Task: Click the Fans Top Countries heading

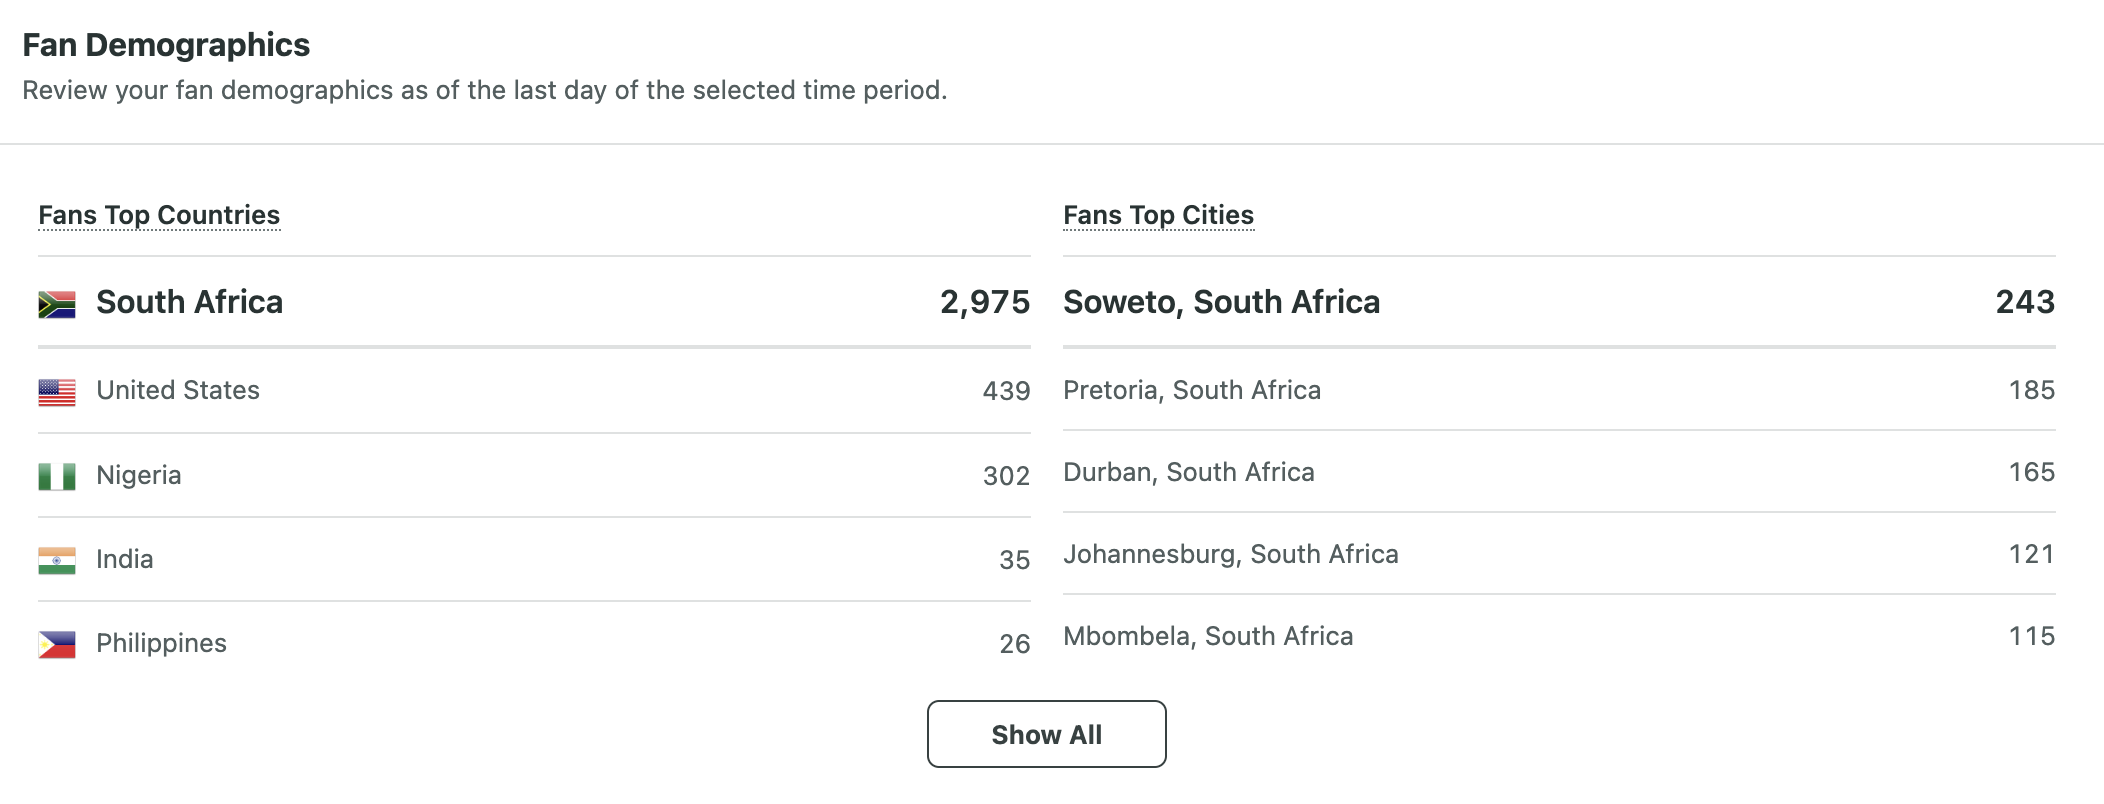Action: [x=159, y=215]
